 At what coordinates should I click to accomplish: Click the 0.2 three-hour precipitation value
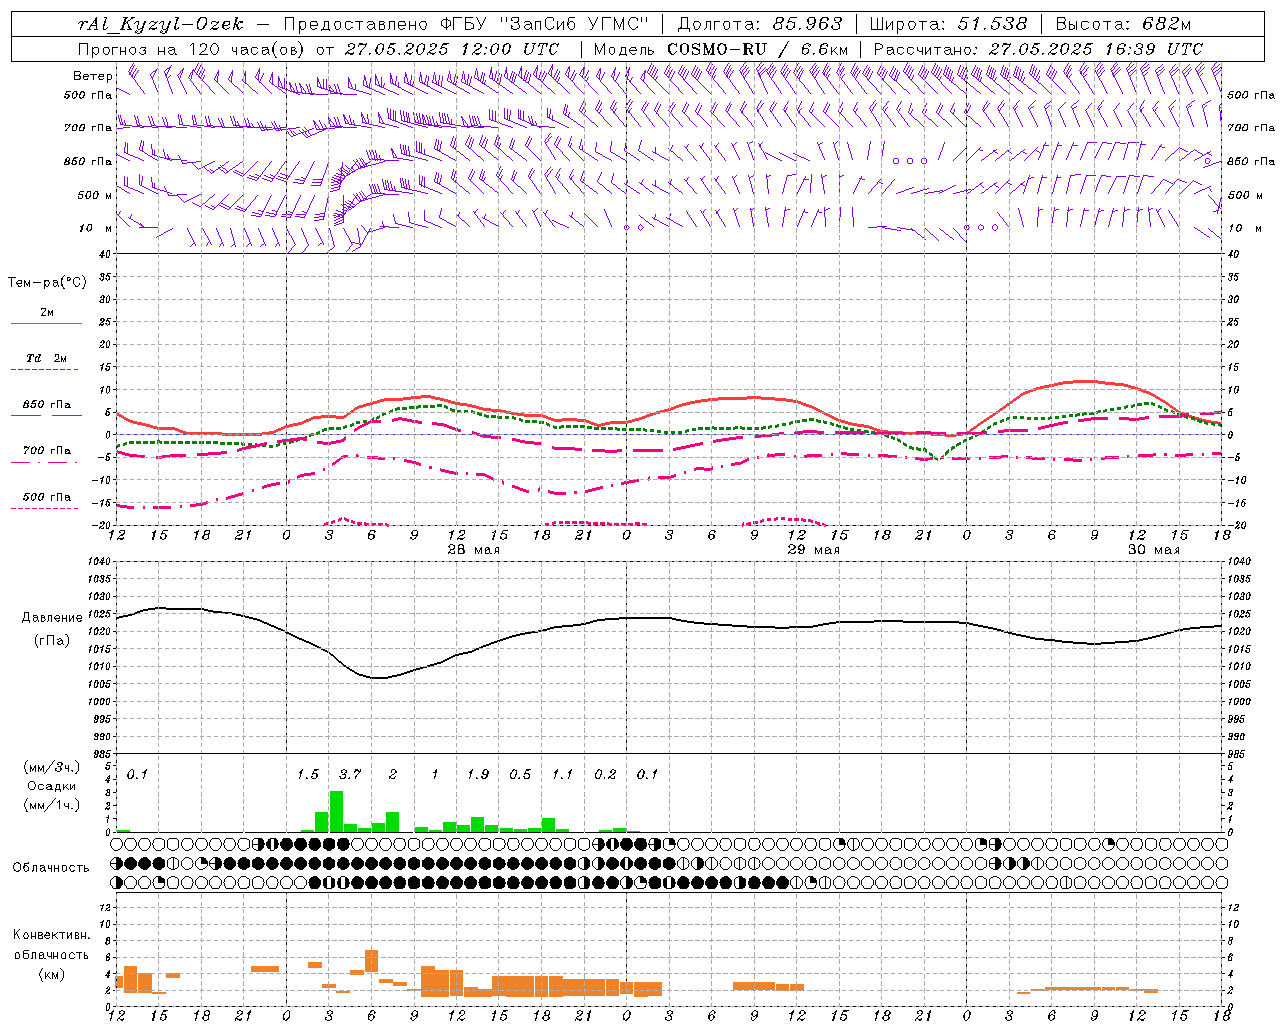(x=605, y=774)
